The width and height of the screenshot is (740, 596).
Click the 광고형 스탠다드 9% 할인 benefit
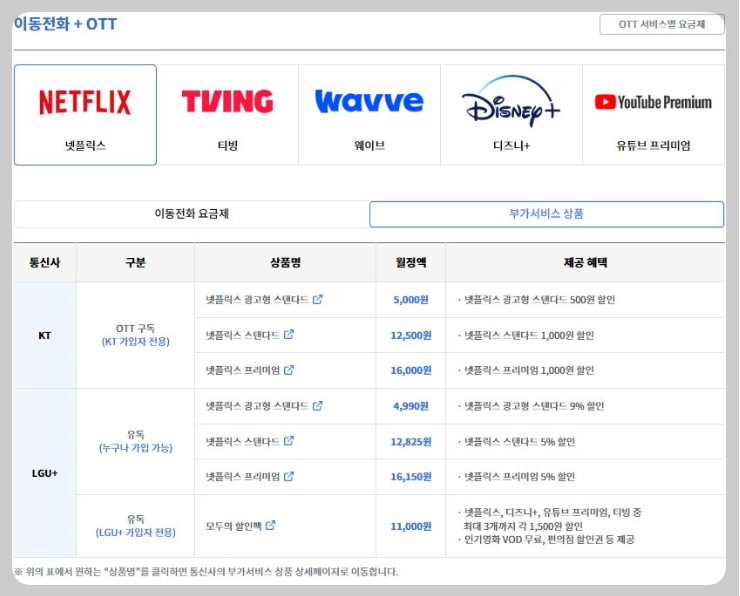(534, 406)
